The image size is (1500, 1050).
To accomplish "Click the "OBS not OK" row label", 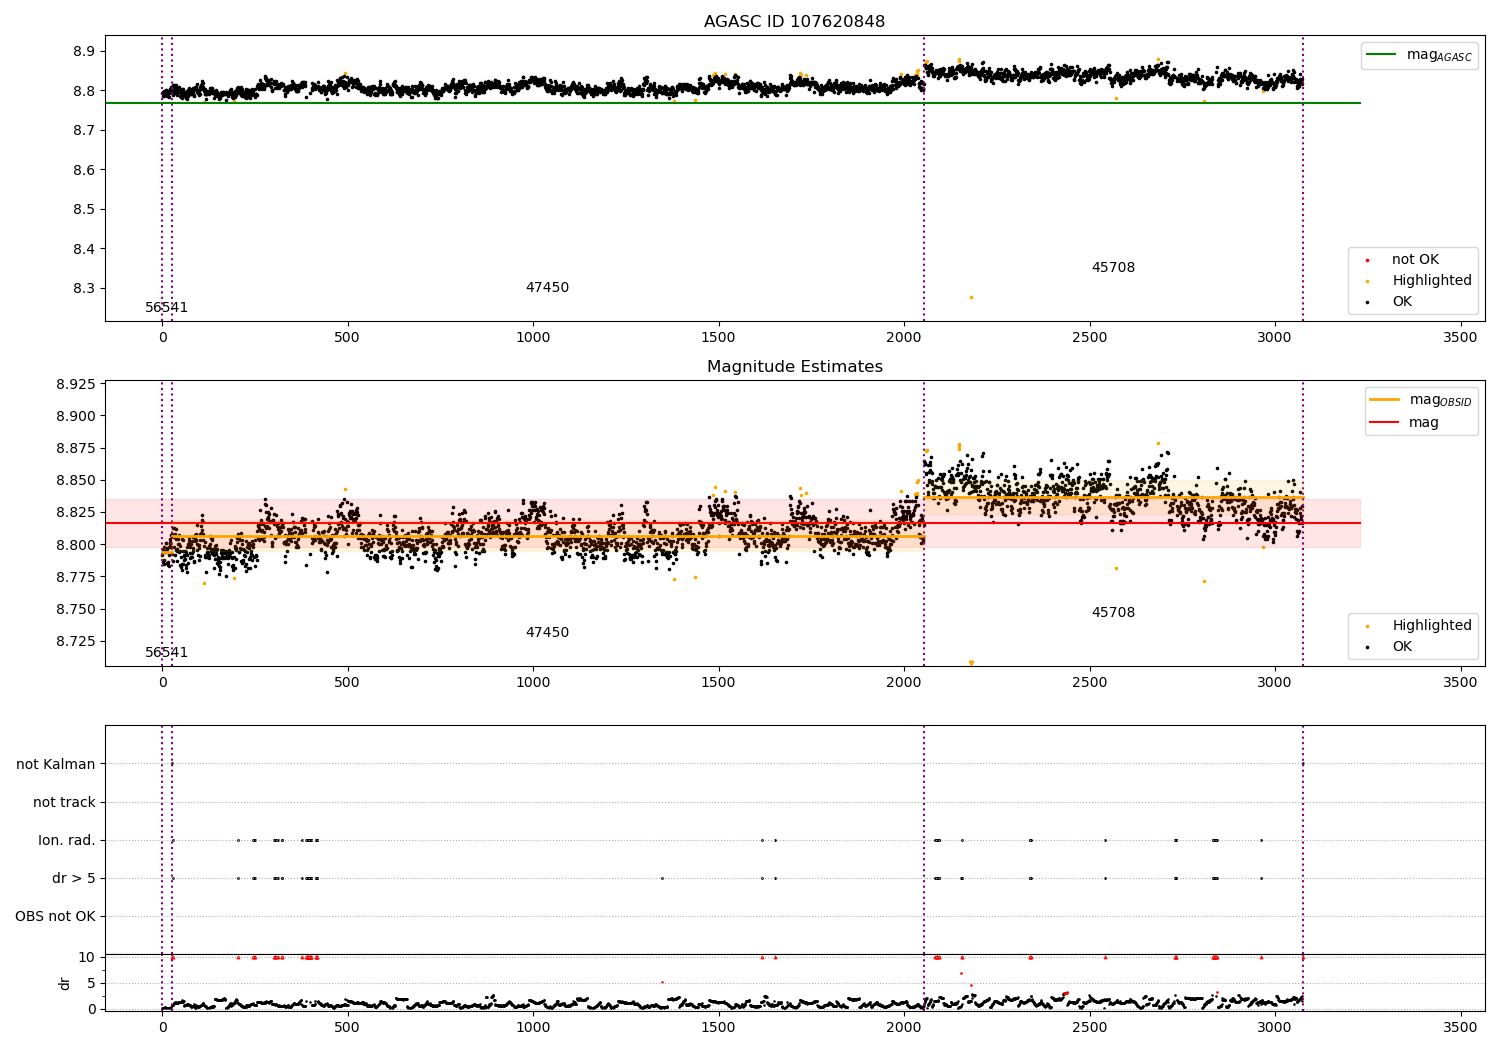I will tap(56, 916).
